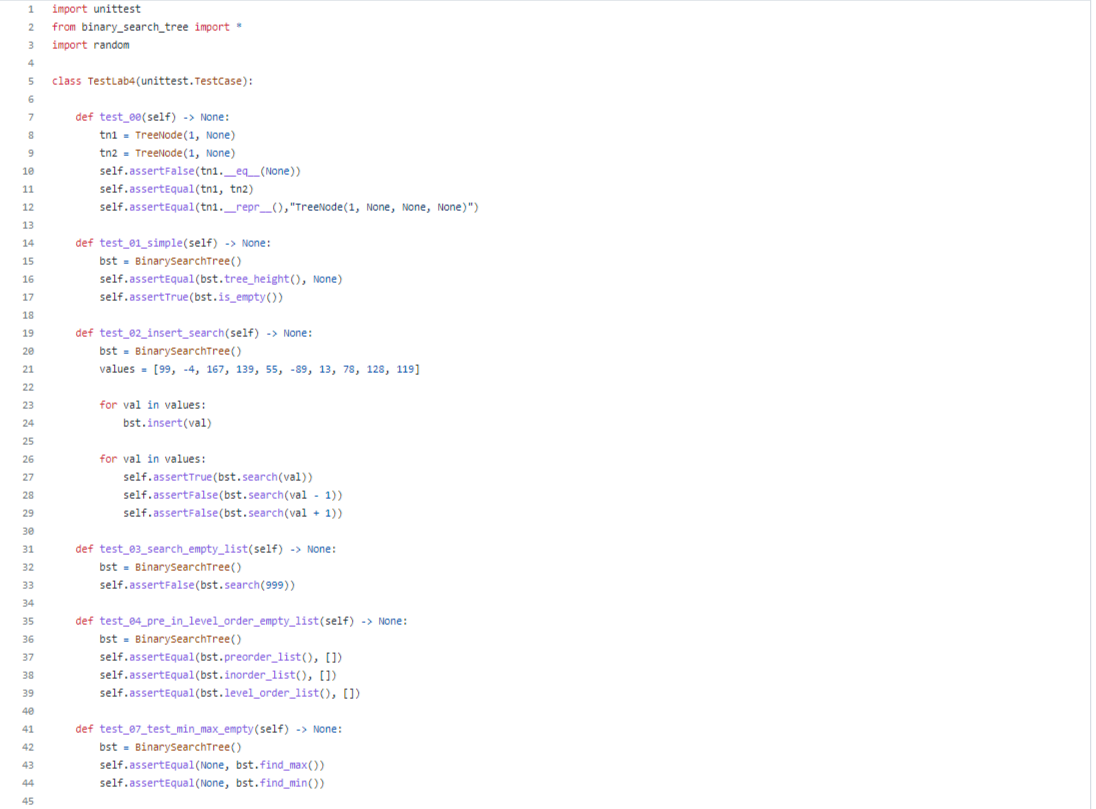The height and width of the screenshot is (809, 1096).
Task: Click line number 1 in the gutter
Action: click(x=31, y=9)
